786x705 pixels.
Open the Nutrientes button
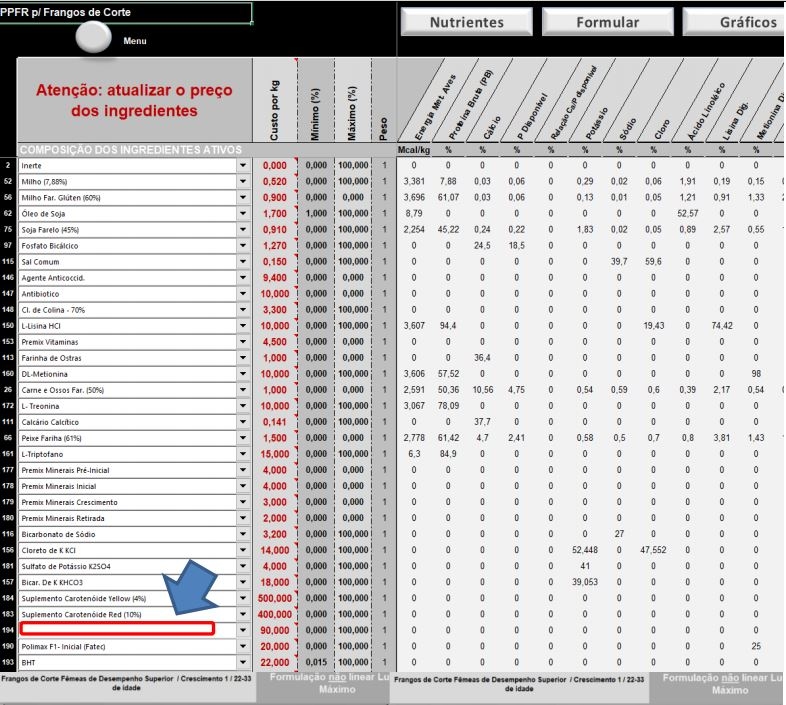point(467,22)
